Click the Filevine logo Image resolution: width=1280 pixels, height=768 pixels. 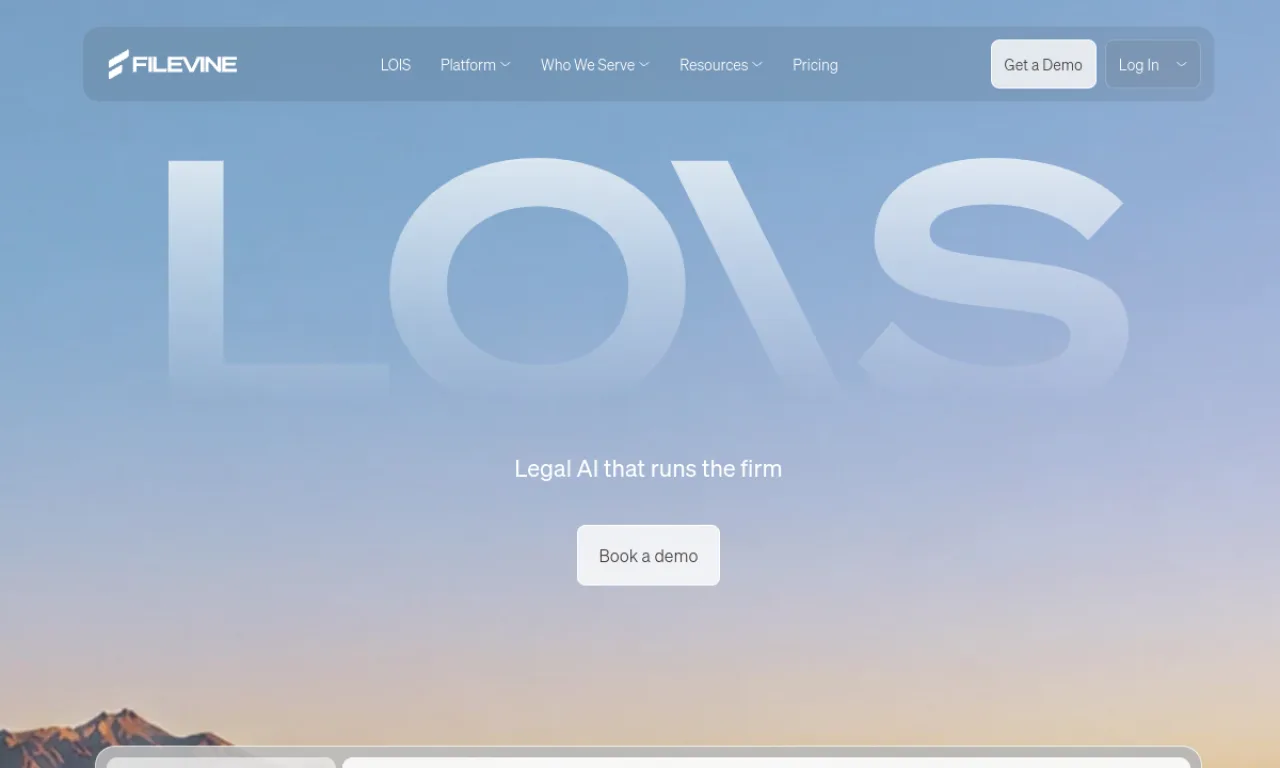[172, 64]
